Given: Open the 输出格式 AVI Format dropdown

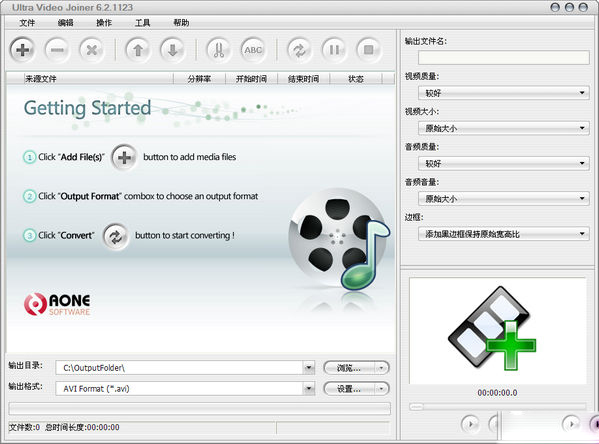Looking at the screenshot, I should (309, 389).
